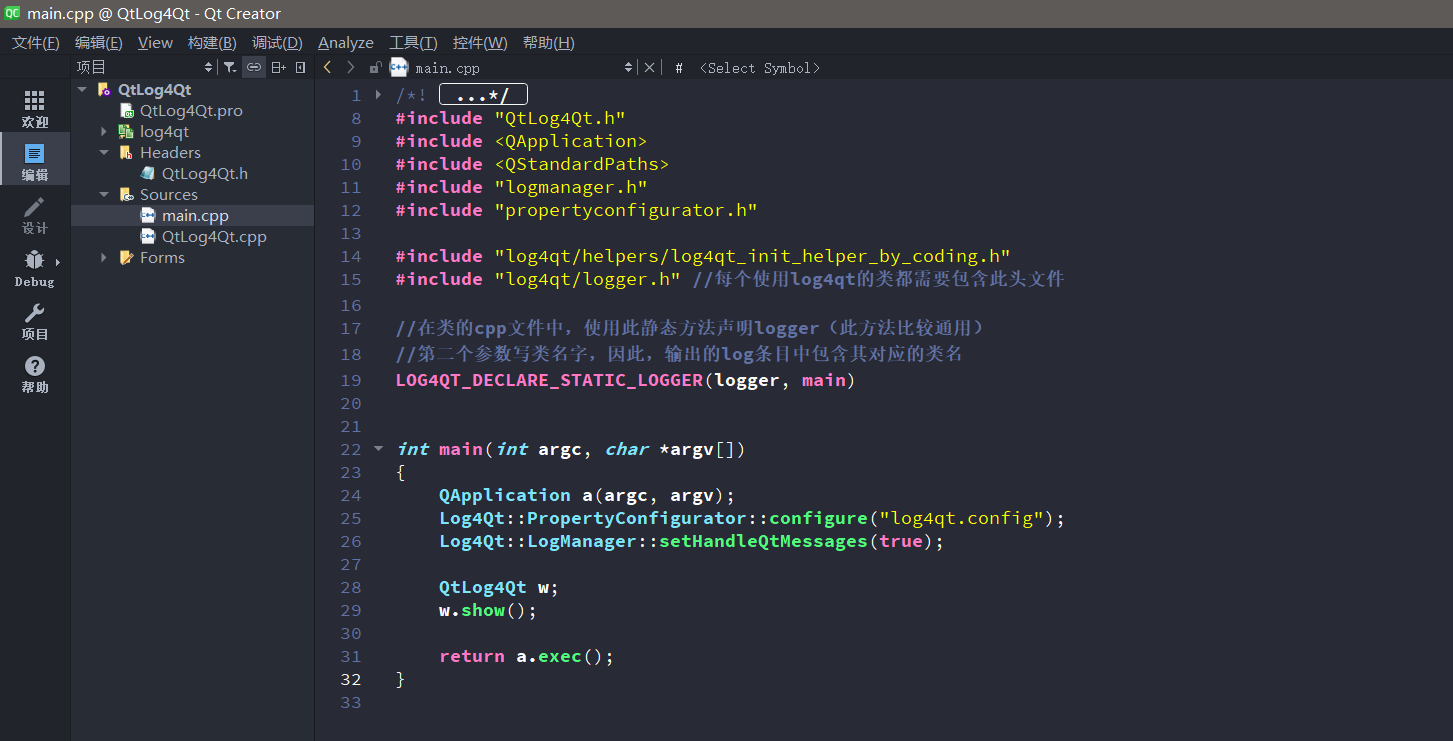Click line number 32 in gutter
Image resolution: width=1453 pixels, height=741 pixels.
(x=350, y=679)
